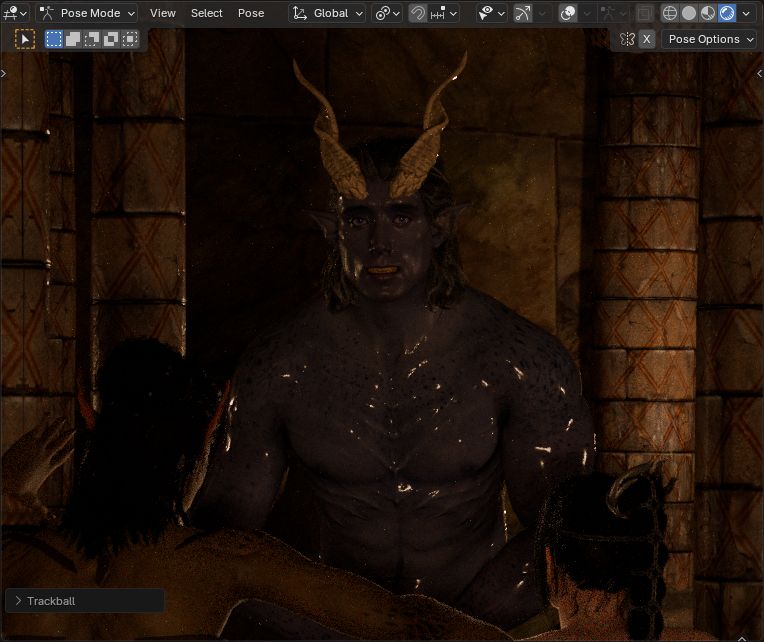Open the gizmo options dropdown arrow

(x=542, y=13)
